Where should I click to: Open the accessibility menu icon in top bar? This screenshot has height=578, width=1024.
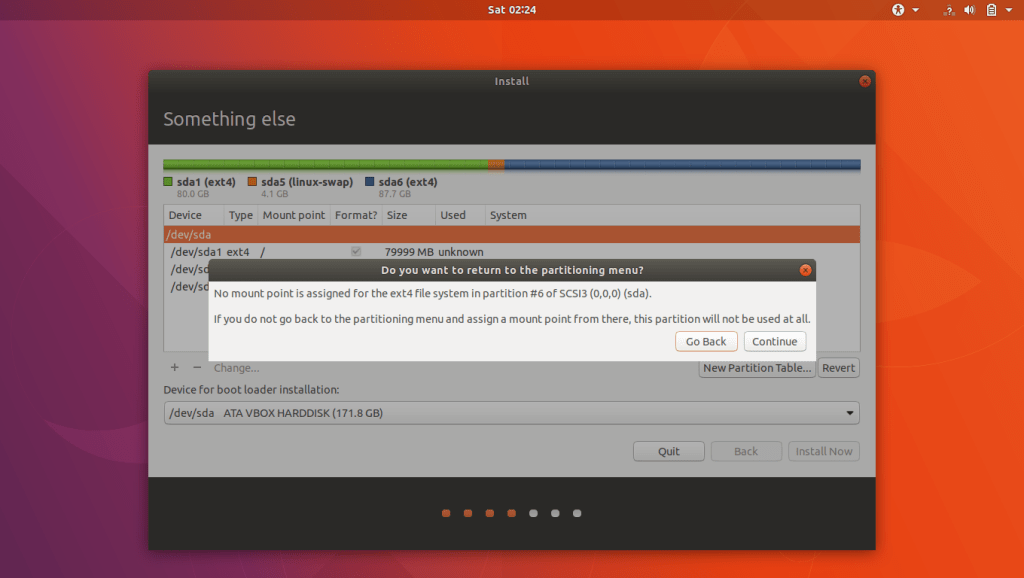click(x=898, y=10)
